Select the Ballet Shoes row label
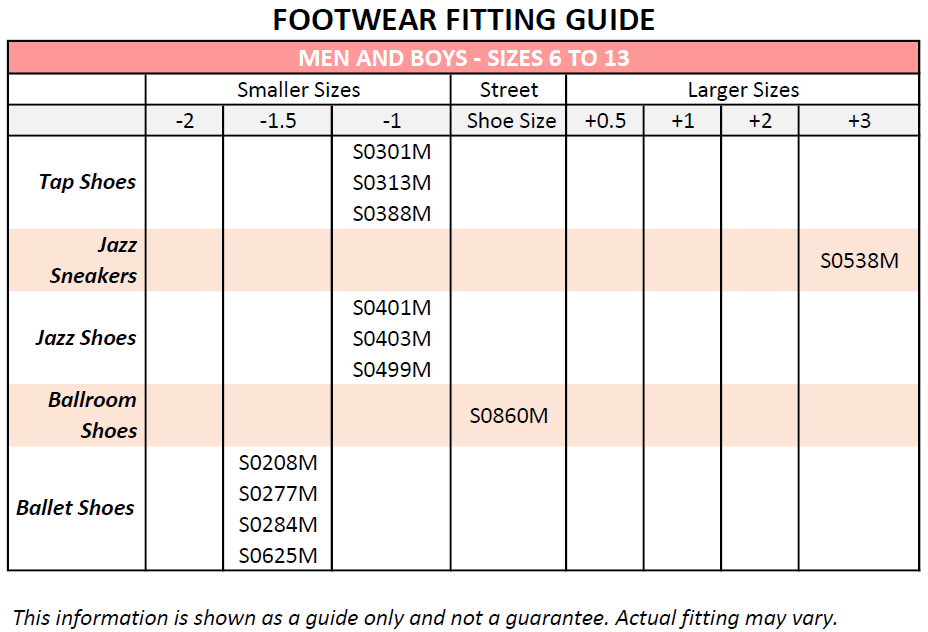Image resolution: width=928 pixels, height=632 pixels. point(75,508)
